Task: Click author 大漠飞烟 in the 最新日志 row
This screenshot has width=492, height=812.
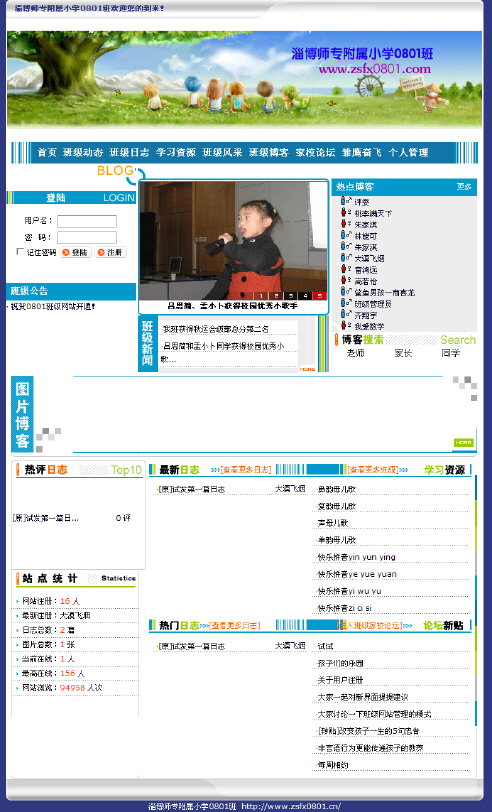Action: tap(290, 488)
